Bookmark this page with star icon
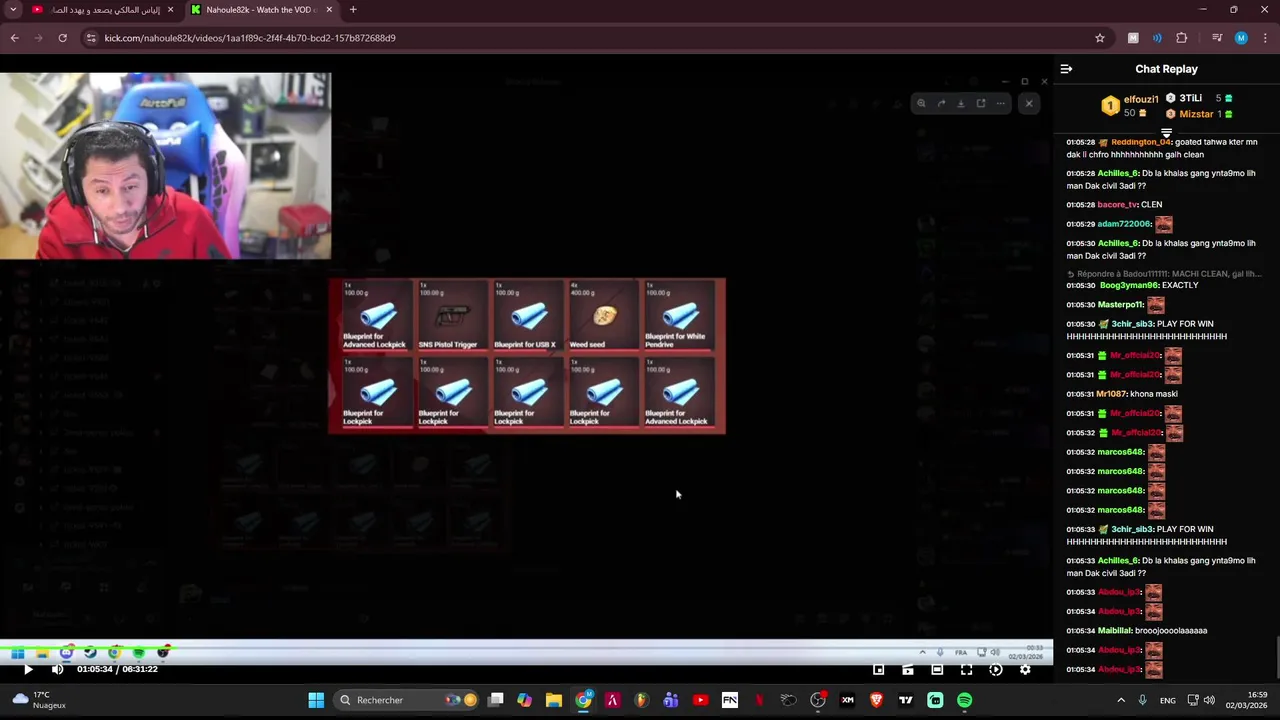This screenshot has width=1280, height=720. tap(1100, 38)
